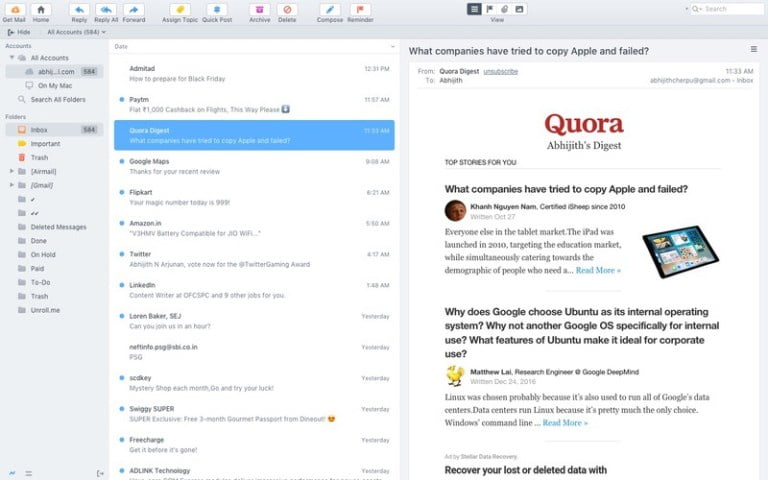This screenshot has width=768, height=480.
Task: Open the Swiggy SUPER email
Action: click(254, 413)
